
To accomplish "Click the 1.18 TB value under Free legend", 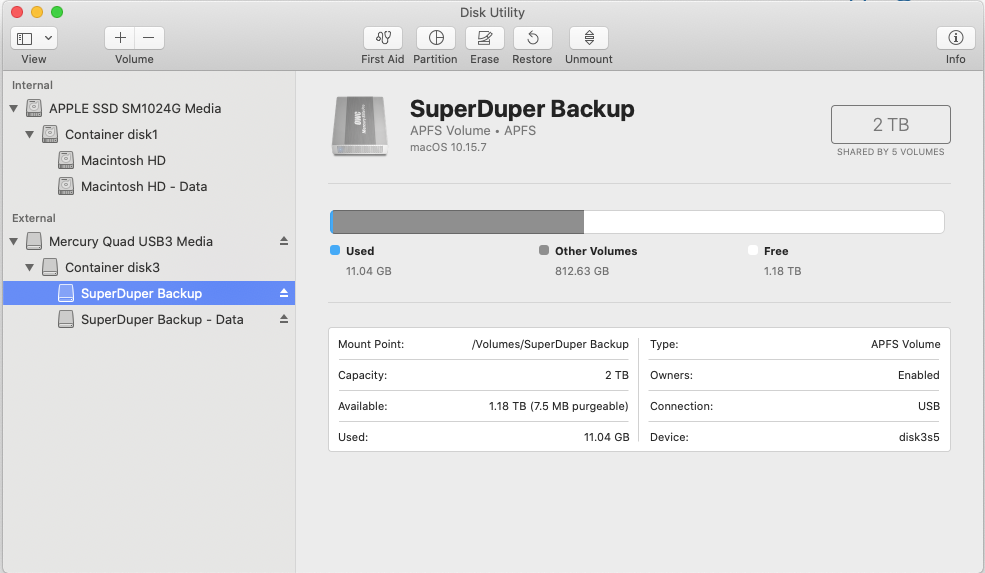I will coord(782,271).
